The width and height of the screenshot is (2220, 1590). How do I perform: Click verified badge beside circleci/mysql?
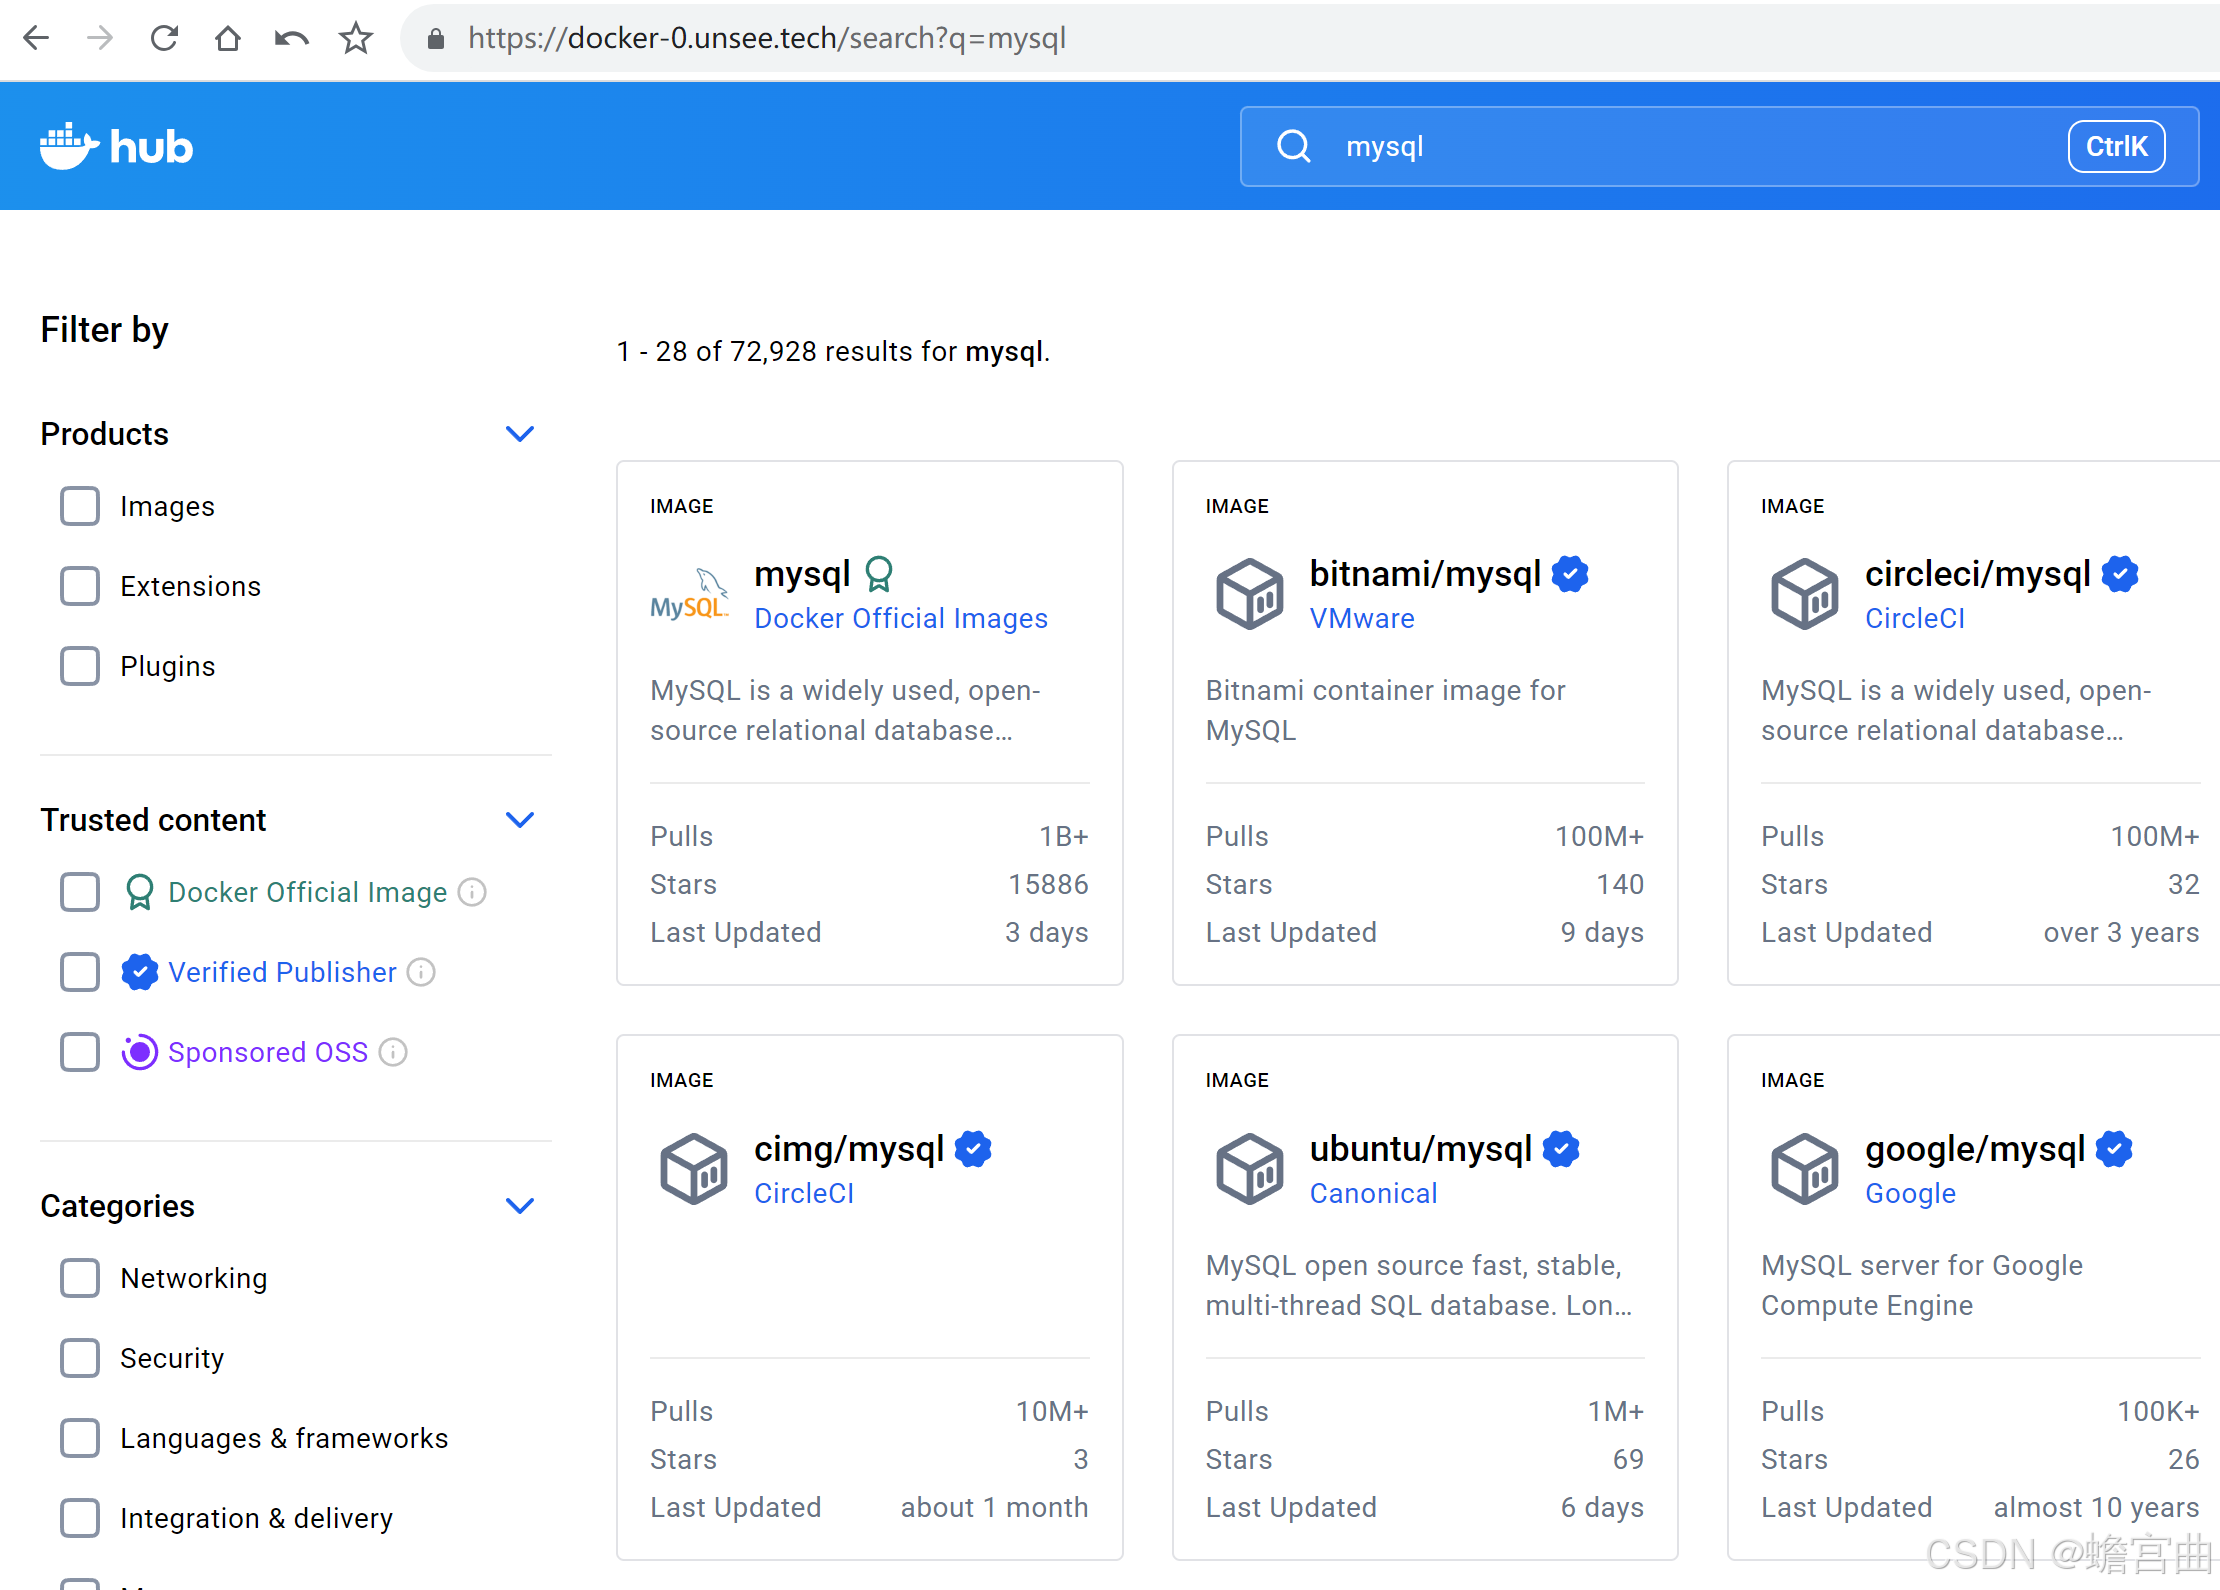(x=2120, y=574)
